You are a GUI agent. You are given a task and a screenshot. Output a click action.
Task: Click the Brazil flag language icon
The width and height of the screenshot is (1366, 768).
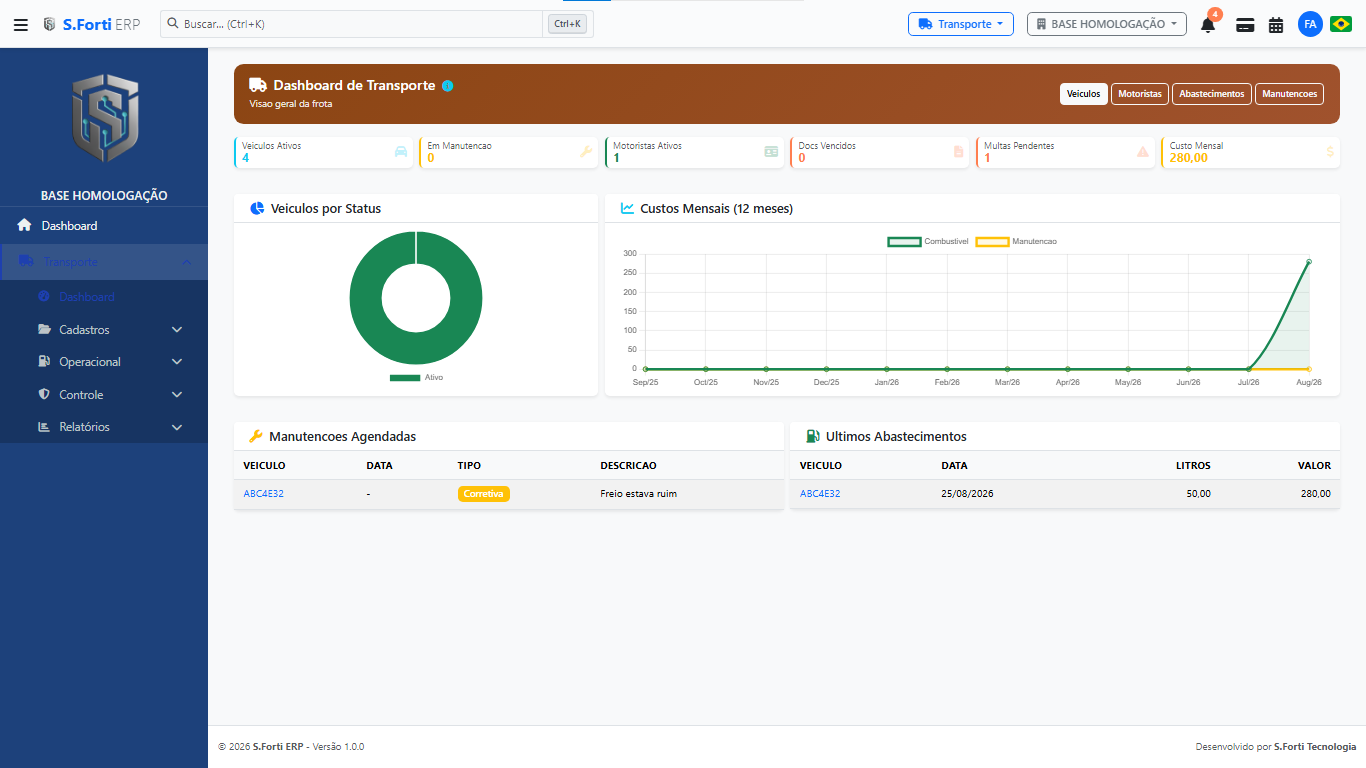click(x=1340, y=24)
